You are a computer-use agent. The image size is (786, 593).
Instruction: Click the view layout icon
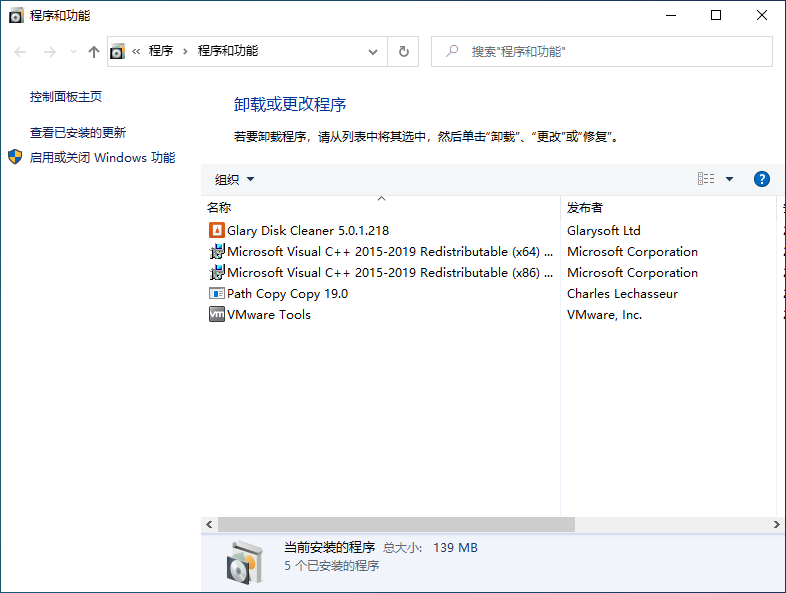[706, 178]
